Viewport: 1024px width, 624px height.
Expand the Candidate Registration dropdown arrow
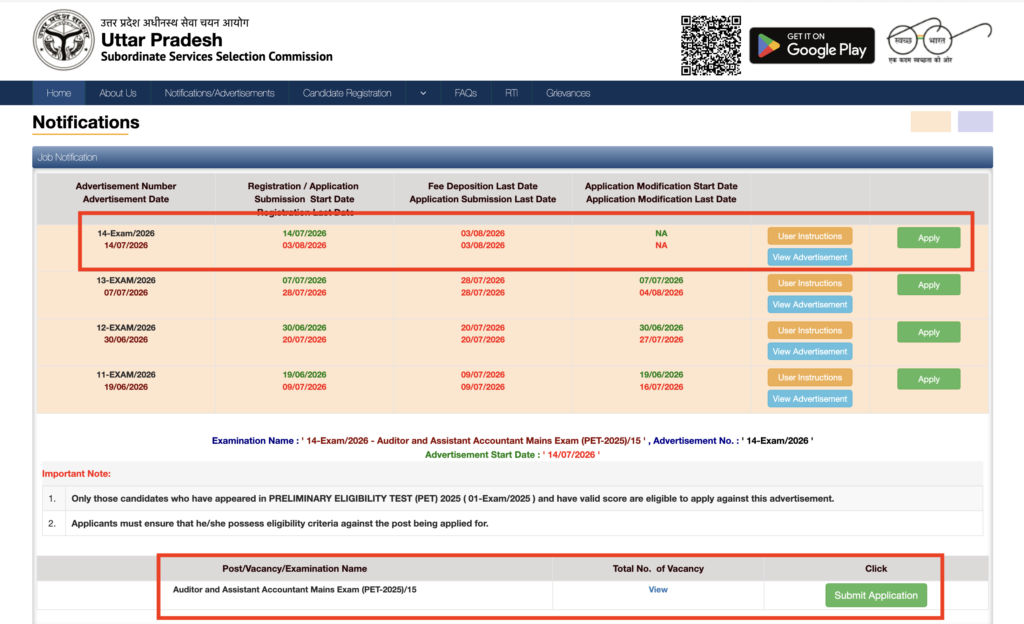click(x=423, y=93)
